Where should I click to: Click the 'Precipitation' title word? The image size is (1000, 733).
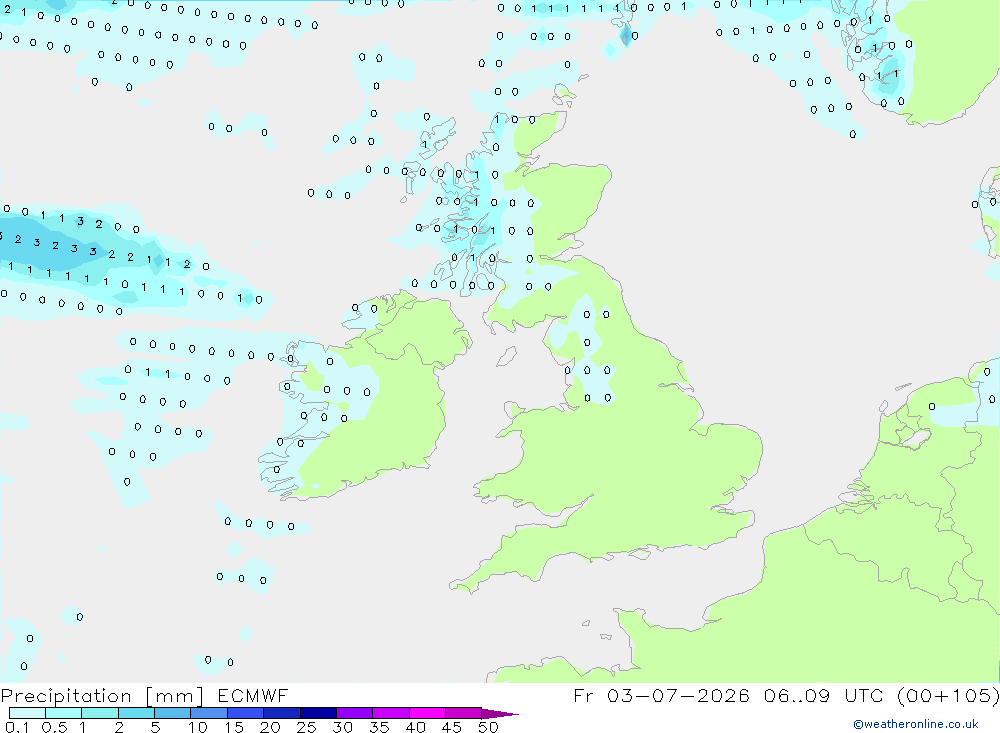(66, 696)
